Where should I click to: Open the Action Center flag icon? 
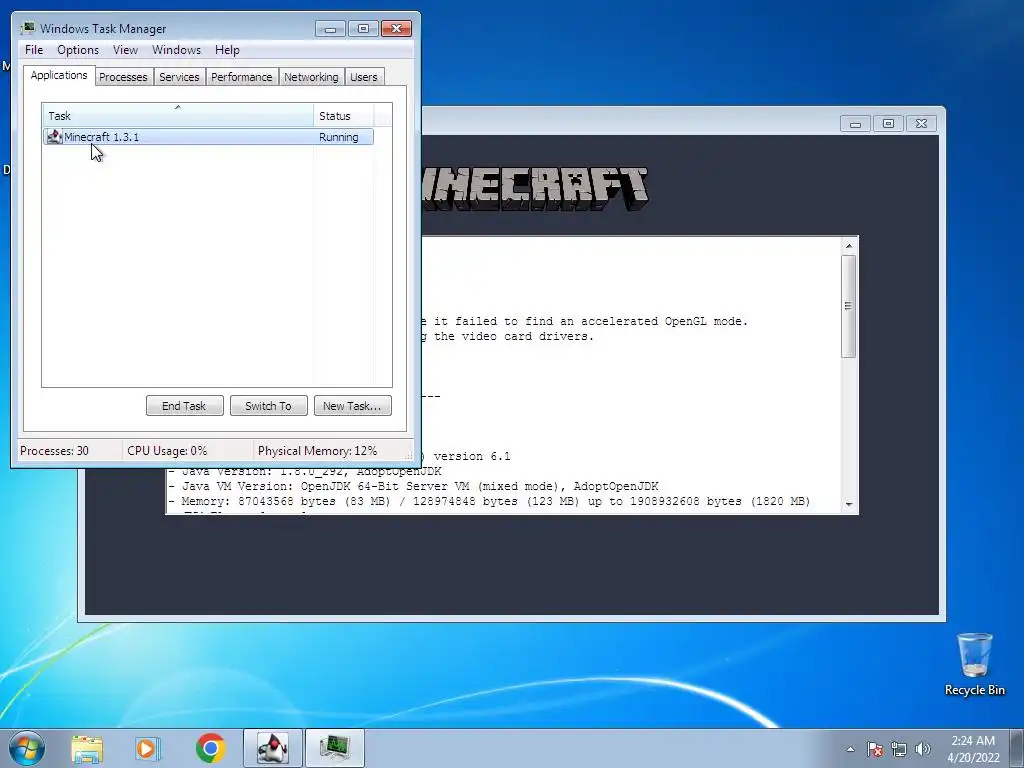pyautogui.click(x=875, y=749)
